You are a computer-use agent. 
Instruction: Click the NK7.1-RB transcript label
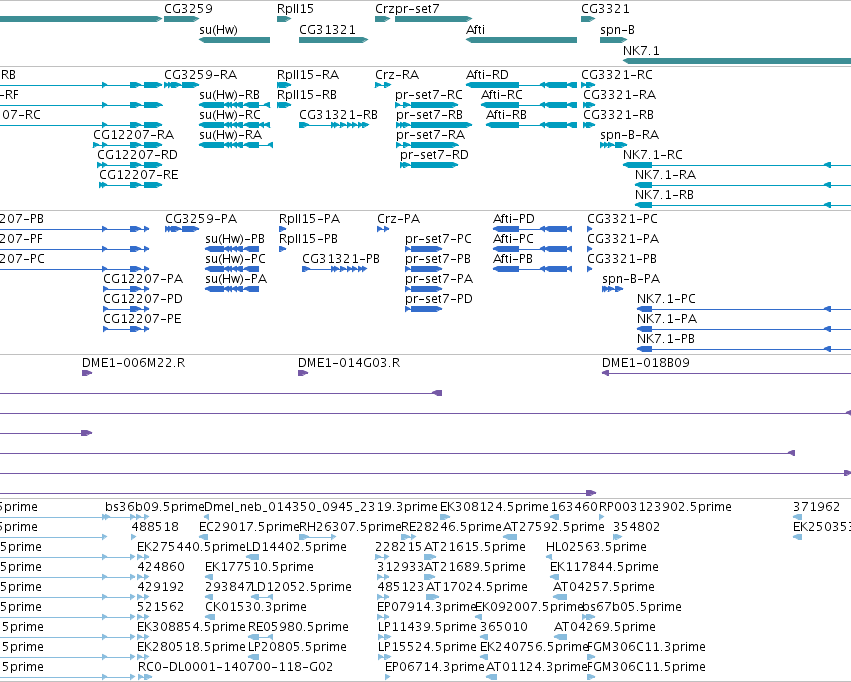[664, 195]
